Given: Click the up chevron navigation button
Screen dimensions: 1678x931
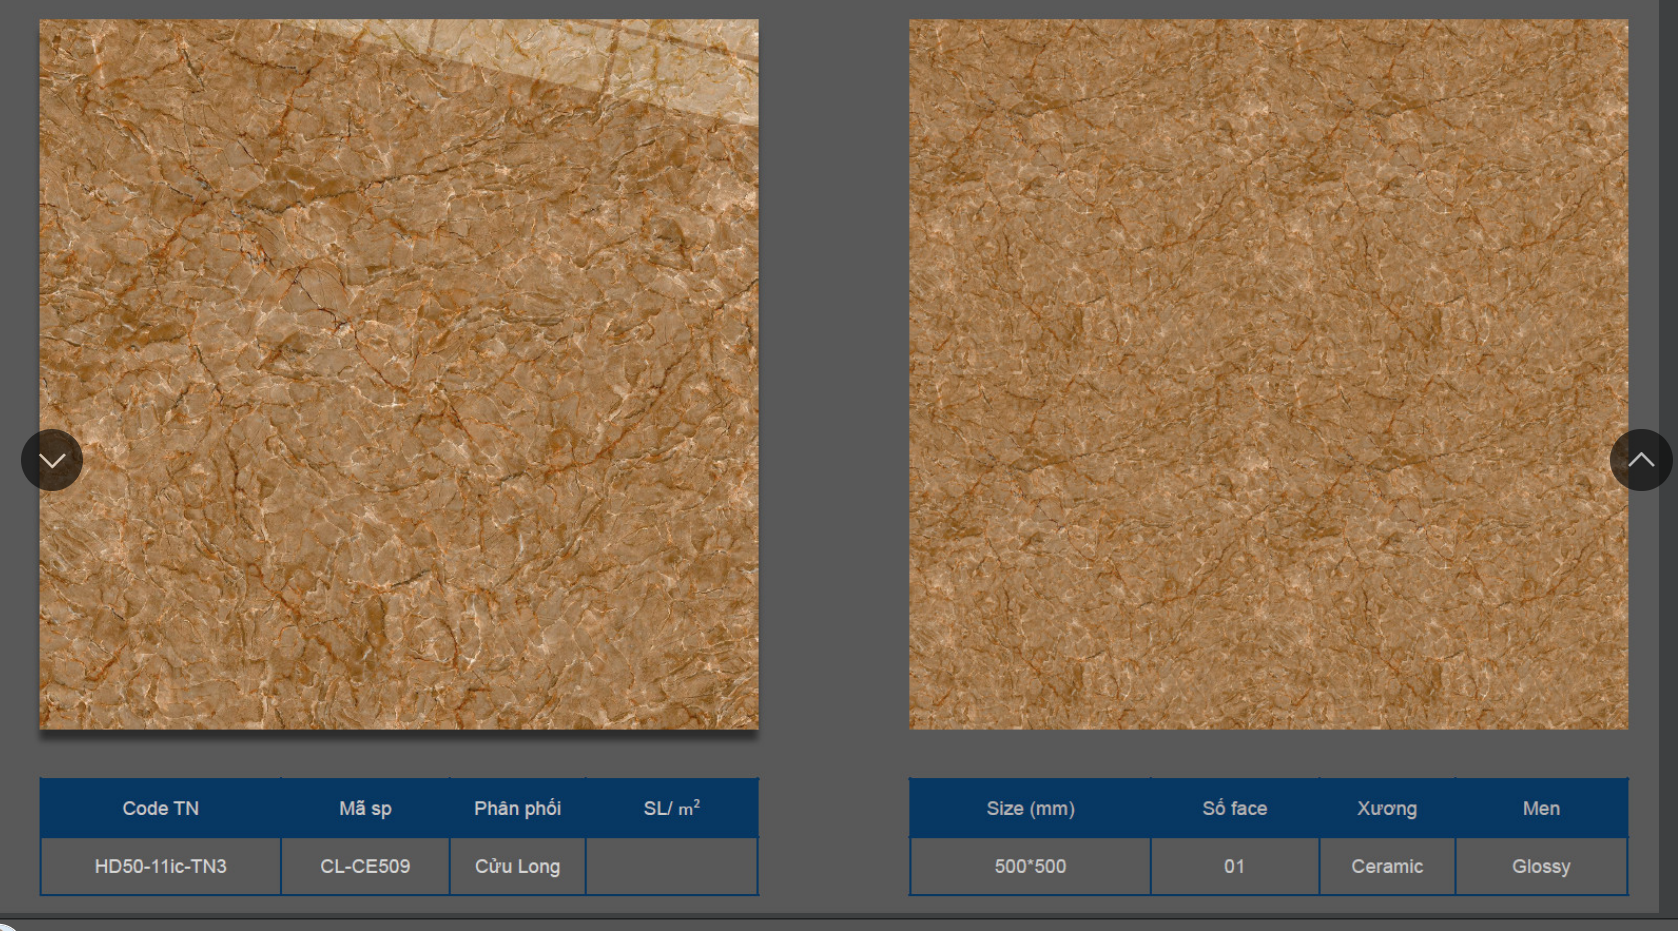Looking at the screenshot, I should point(1640,460).
